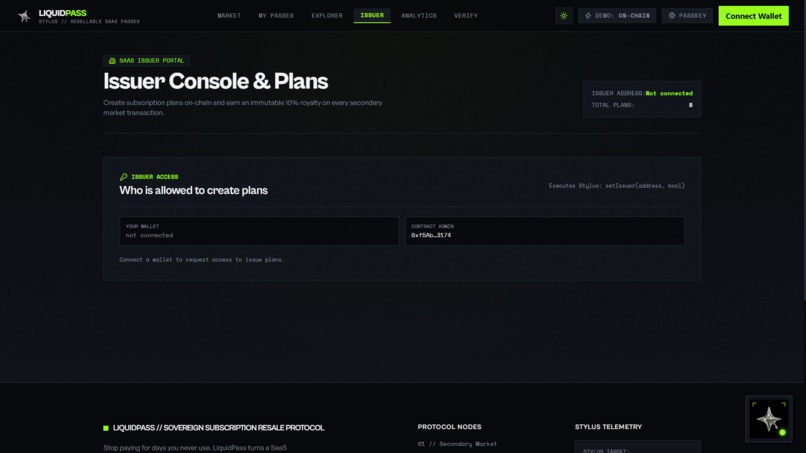The width and height of the screenshot is (806, 453).
Task: Select the Issuer tab
Action: point(372,15)
